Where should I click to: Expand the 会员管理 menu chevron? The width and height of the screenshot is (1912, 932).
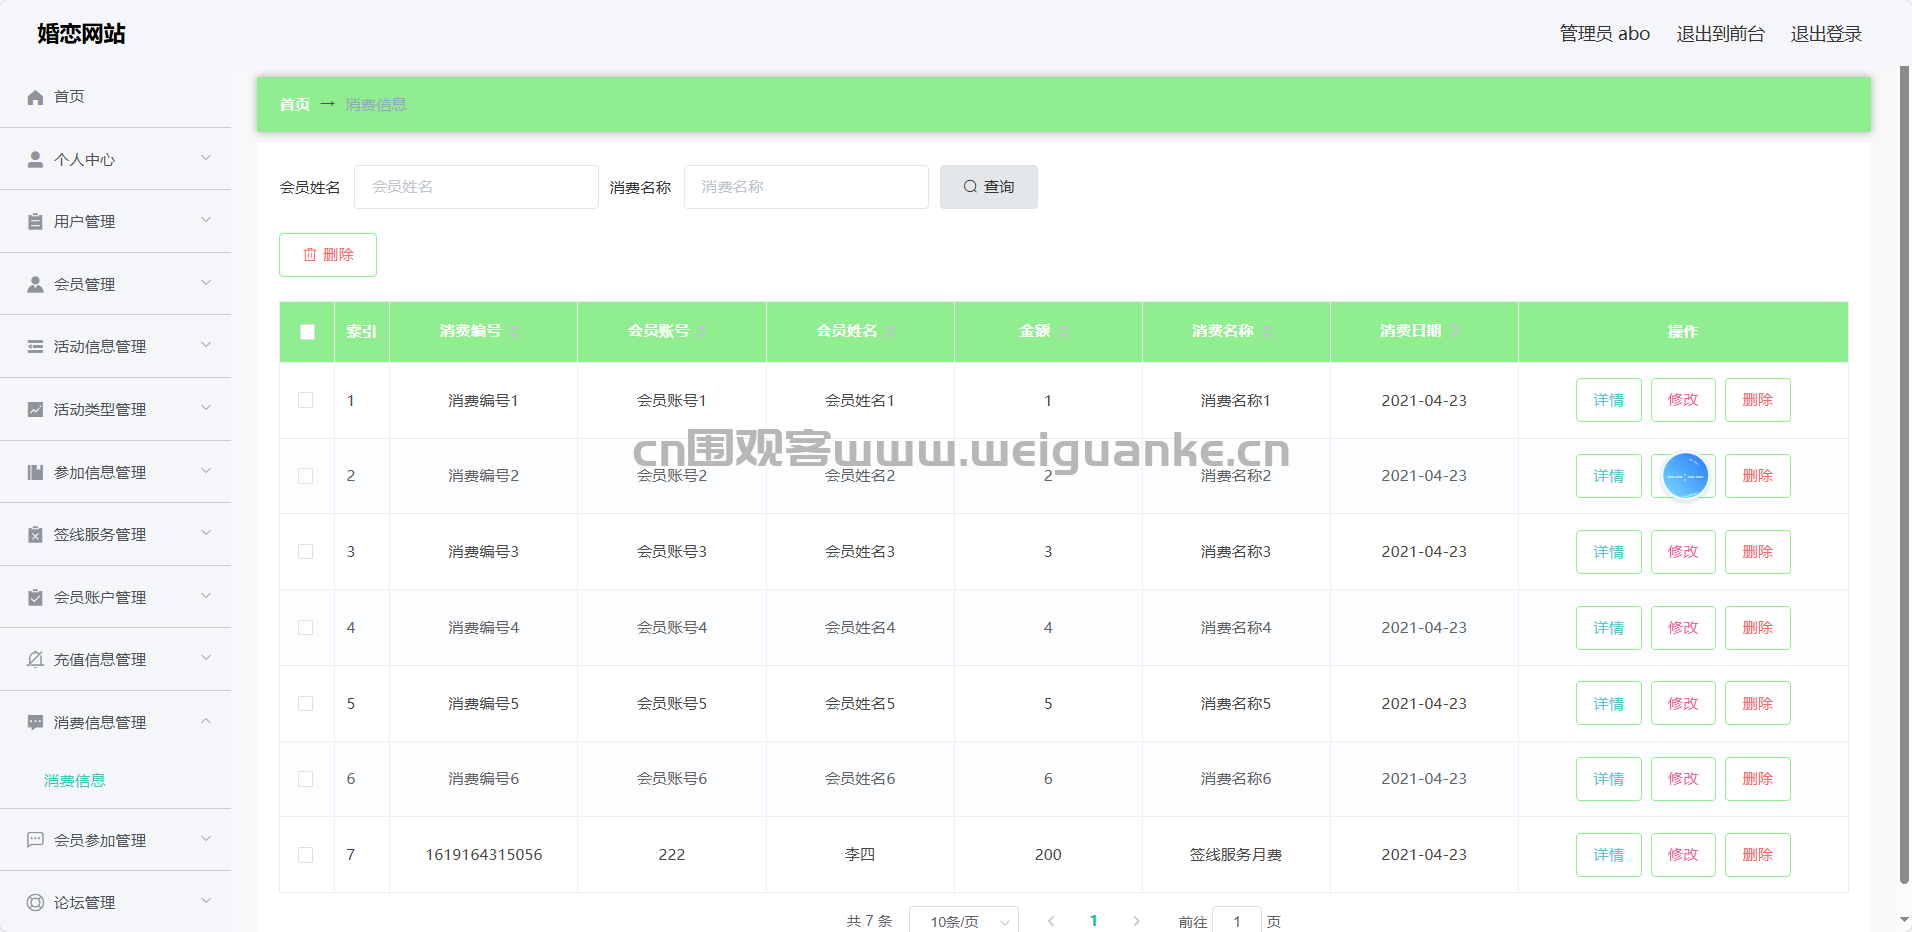tap(206, 283)
